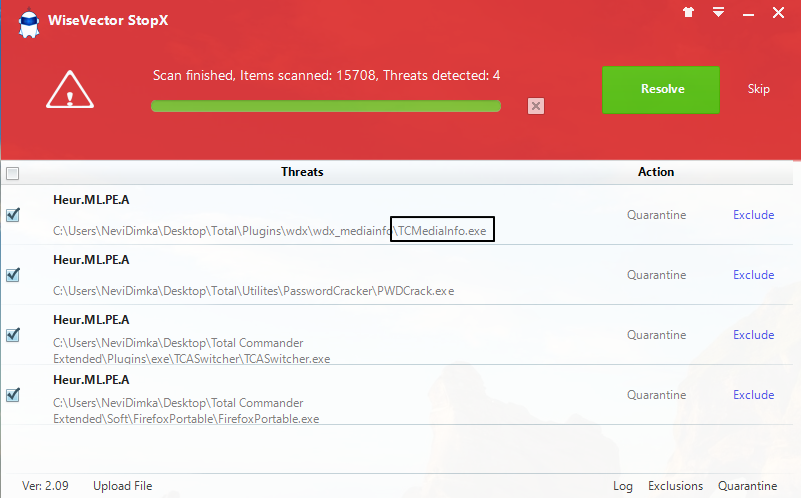The width and height of the screenshot is (801, 498).
Task: Click Heur.ML.PE.A name above FirefoxPortable.exe
Action: (x=91, y=380)
